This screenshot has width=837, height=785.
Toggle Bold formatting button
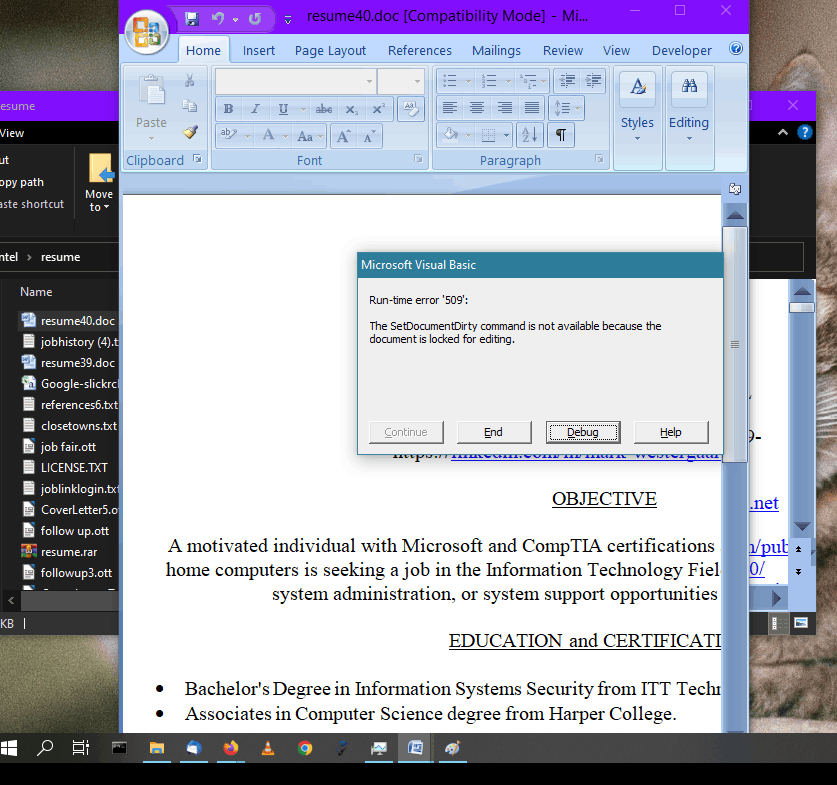click(229, 109)
